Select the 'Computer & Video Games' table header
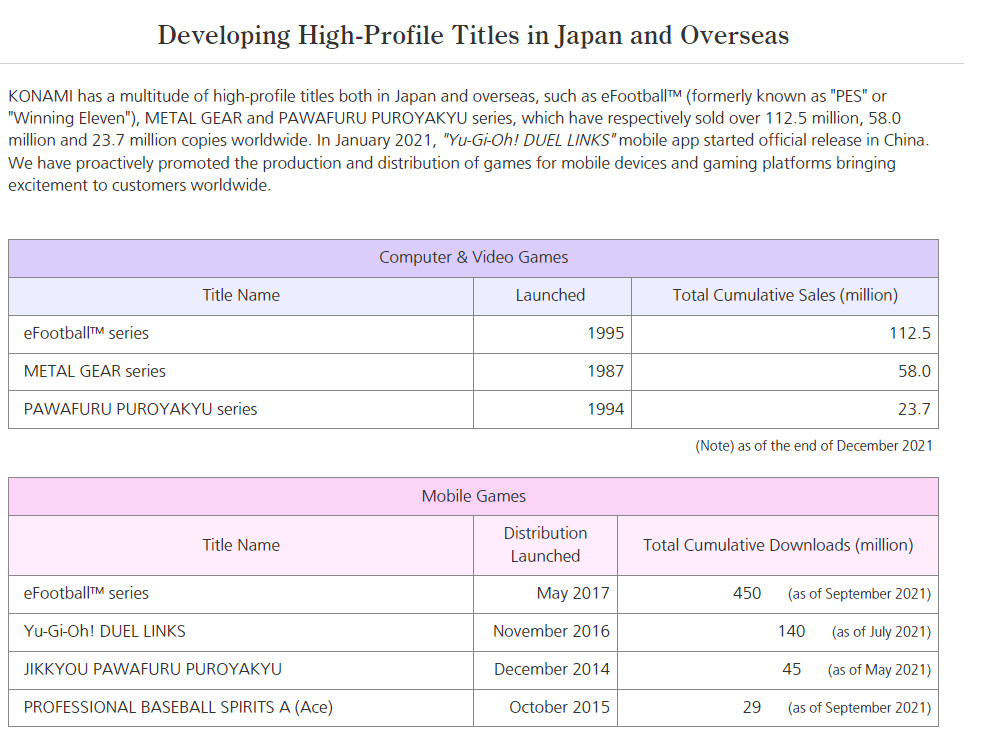This screenshot has width=984, height=755. click(x=473, y=258)
